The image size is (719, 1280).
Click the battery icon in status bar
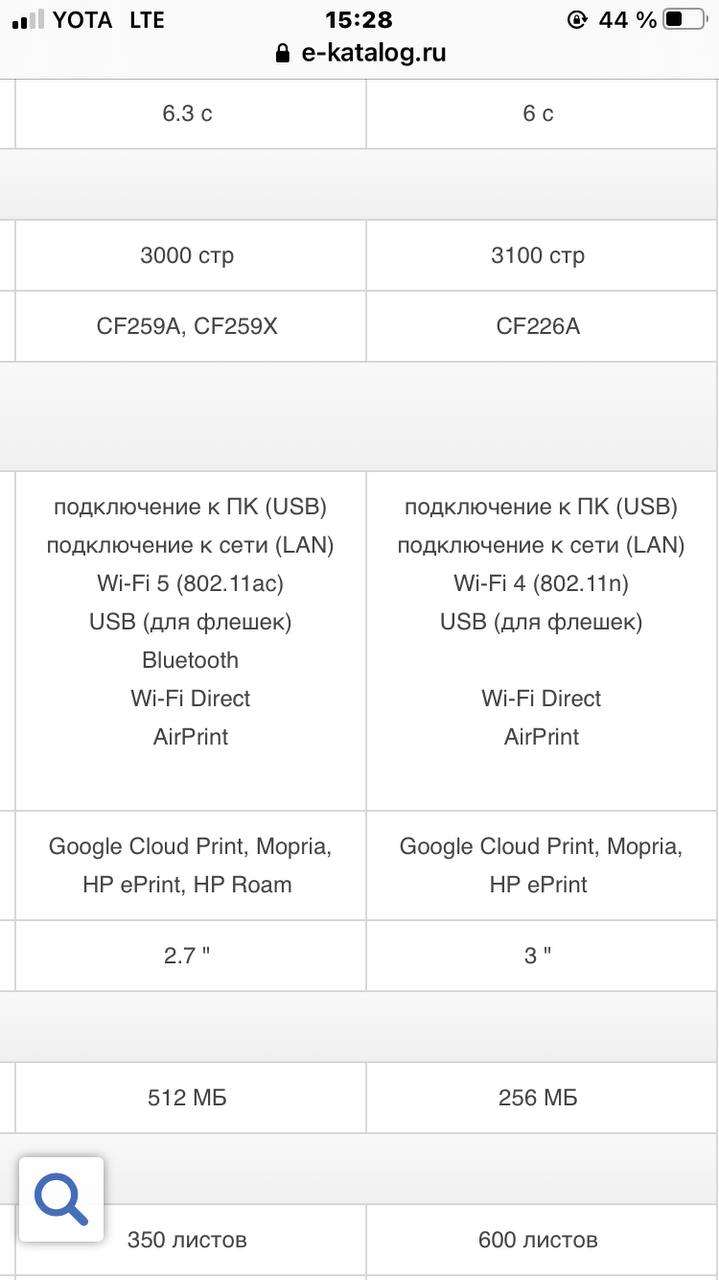(x=686, y=19)
